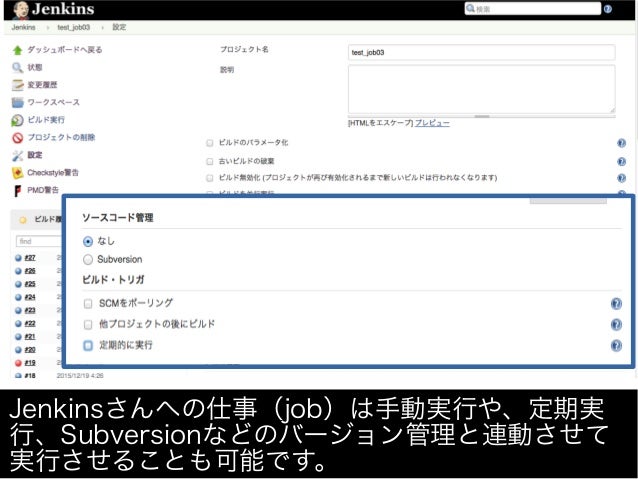
Task: Click test_job03 breadcrumb item
Action: click(x=74, y=27)
